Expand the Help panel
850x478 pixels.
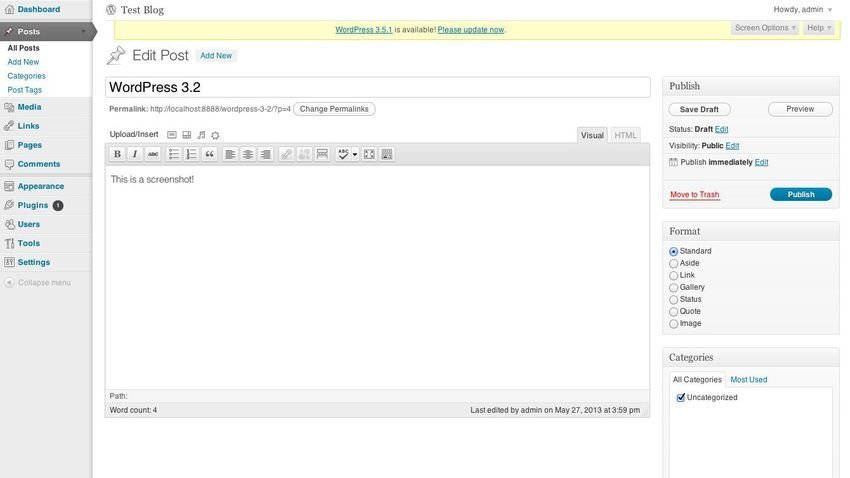coord(819,28)
